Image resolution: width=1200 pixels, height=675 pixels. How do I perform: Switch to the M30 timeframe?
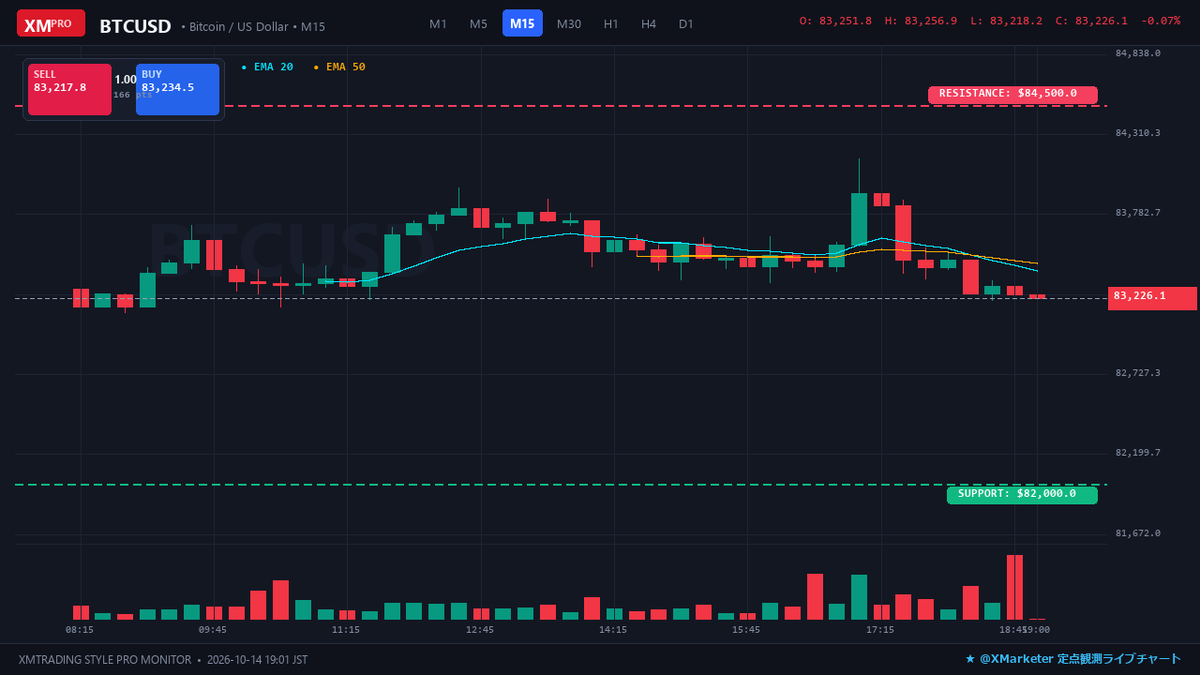pos(569,24)
